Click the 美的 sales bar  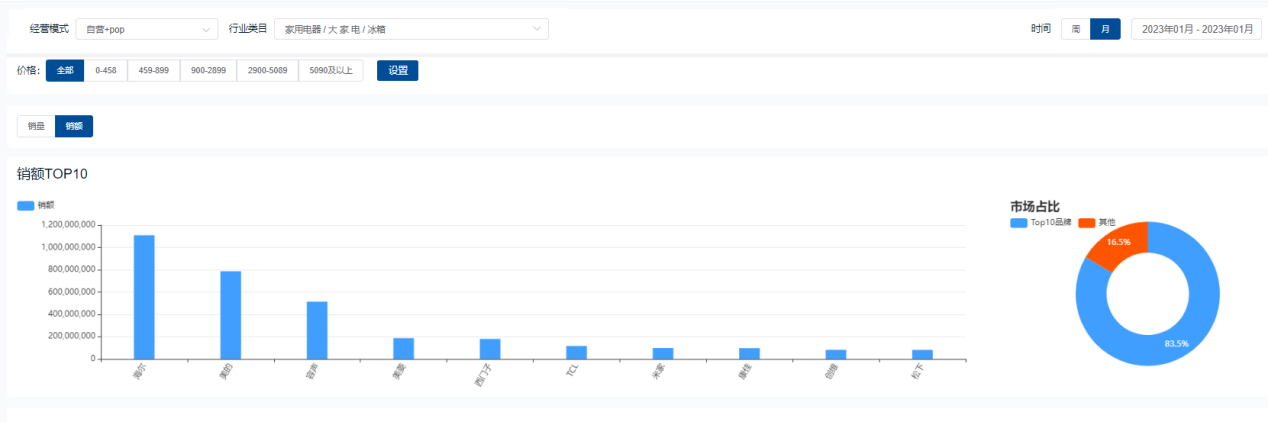pyautogui.click(x=231, y=314)
